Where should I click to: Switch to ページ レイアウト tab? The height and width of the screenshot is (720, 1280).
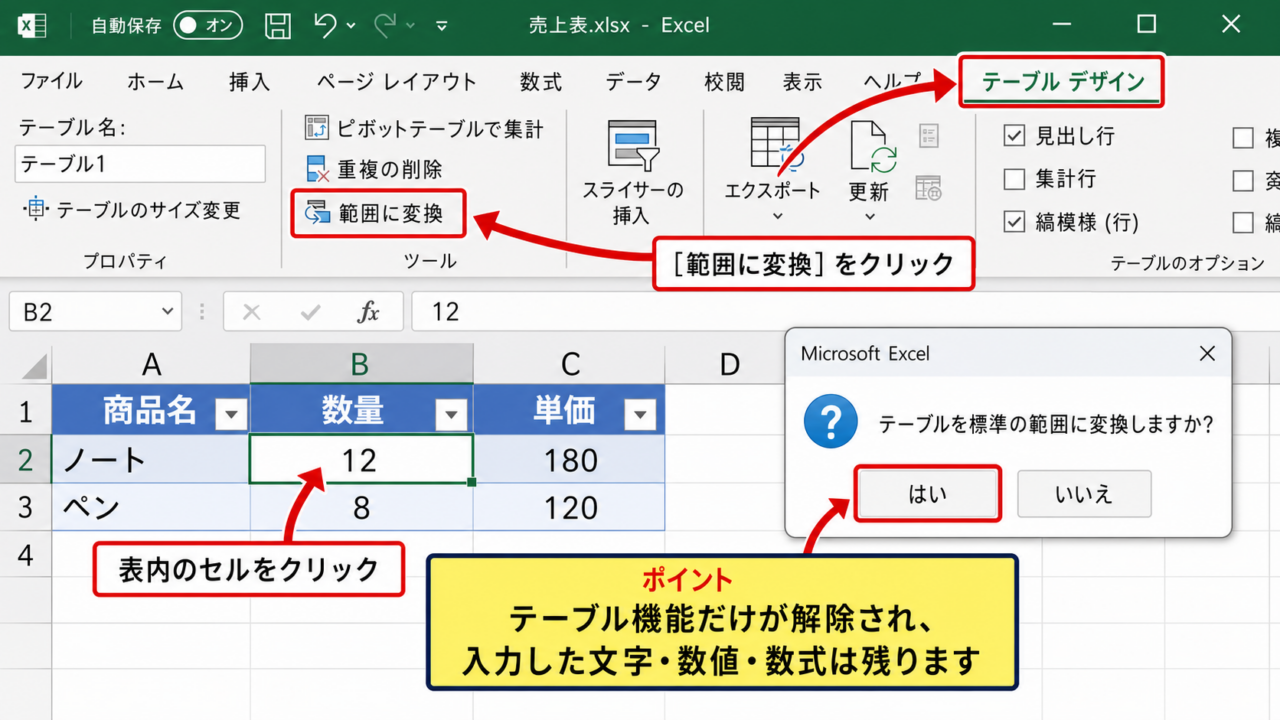click(396, 82)
